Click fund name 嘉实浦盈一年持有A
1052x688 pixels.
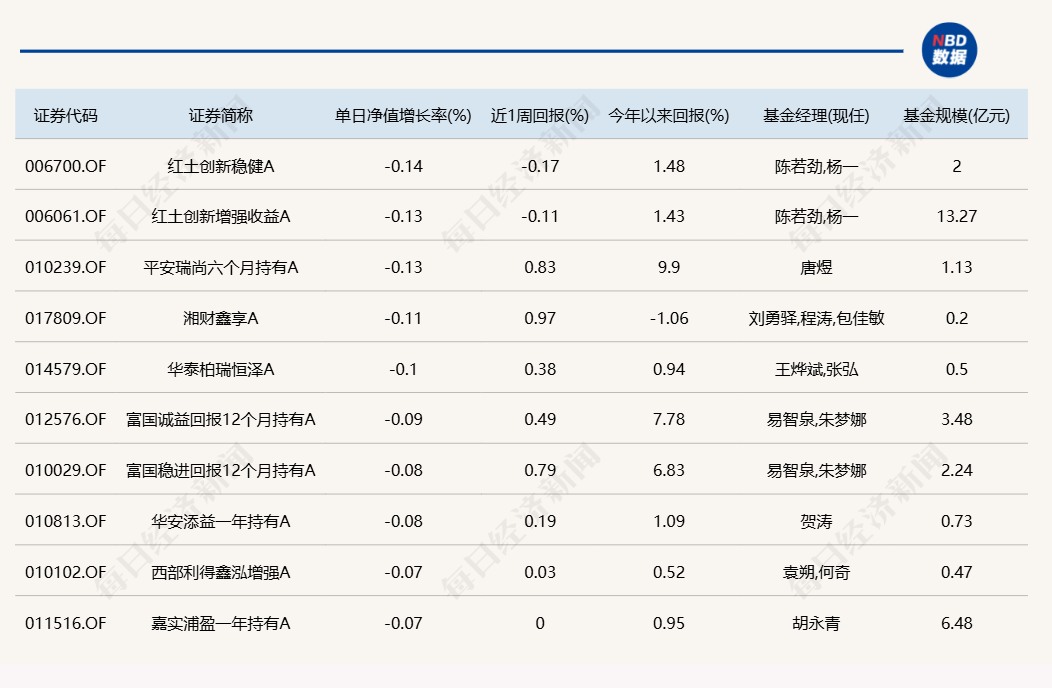click(x=221, y=624)
